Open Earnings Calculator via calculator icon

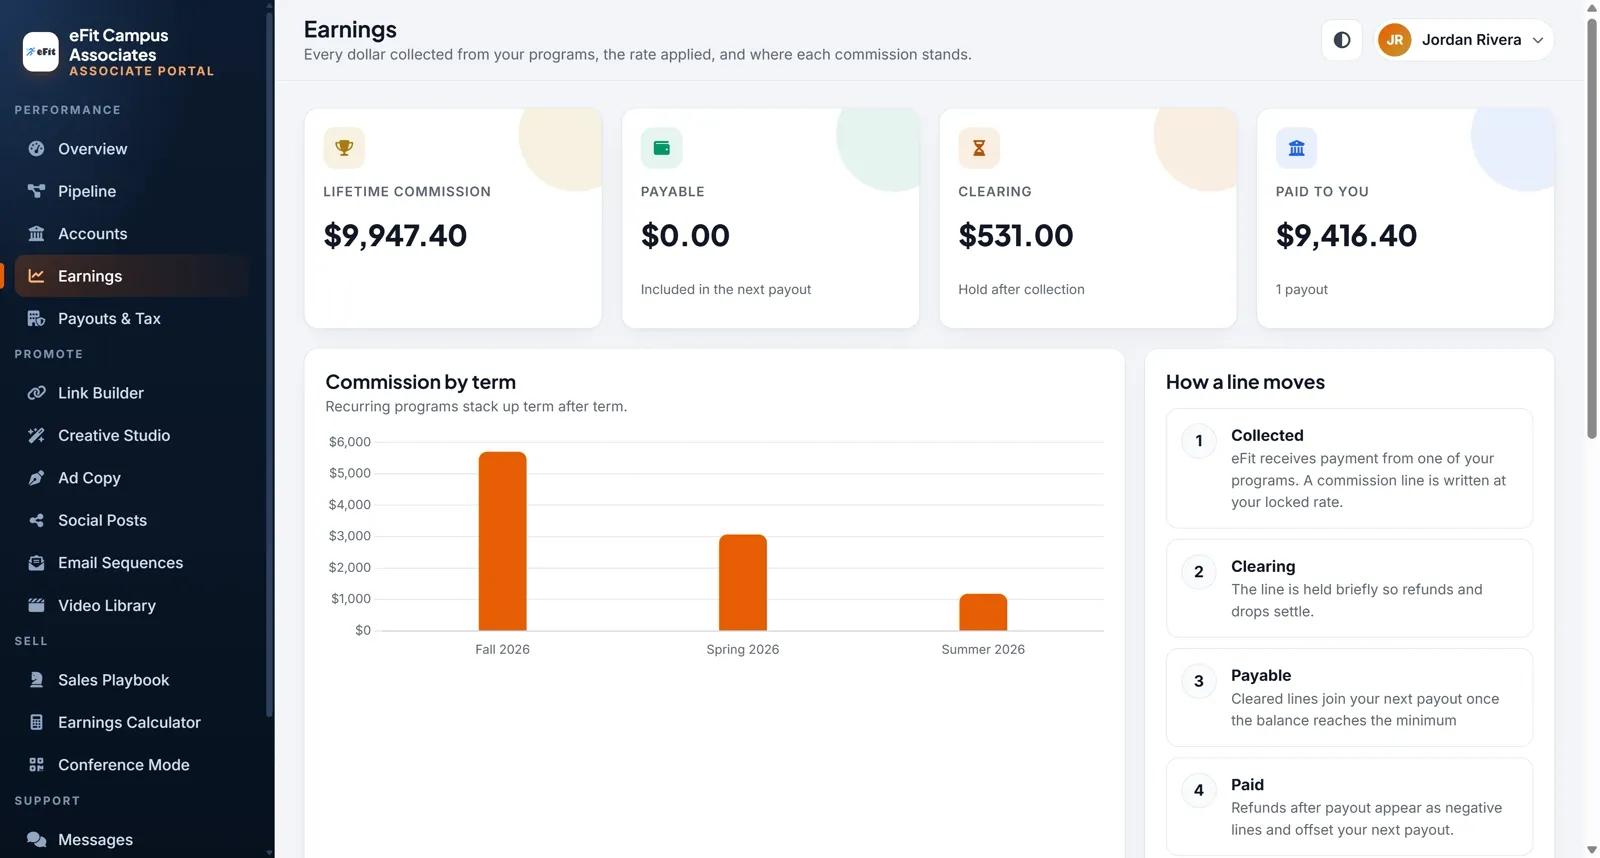[x=36, y=723]
